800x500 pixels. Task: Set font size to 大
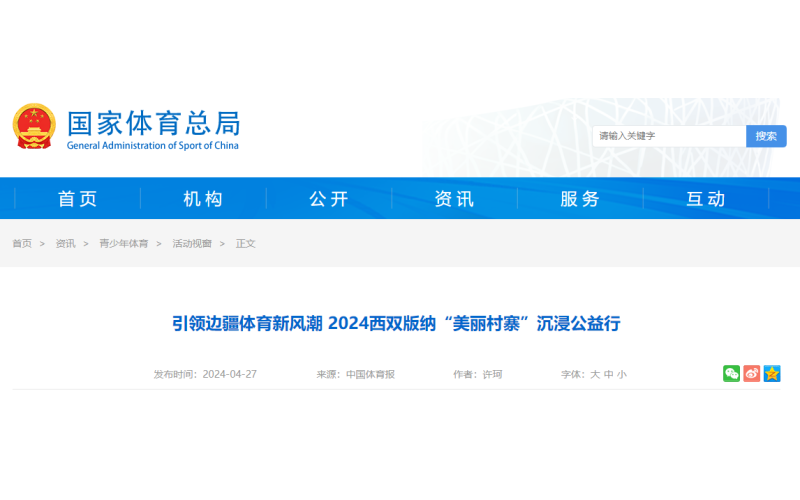click(595, 374)
